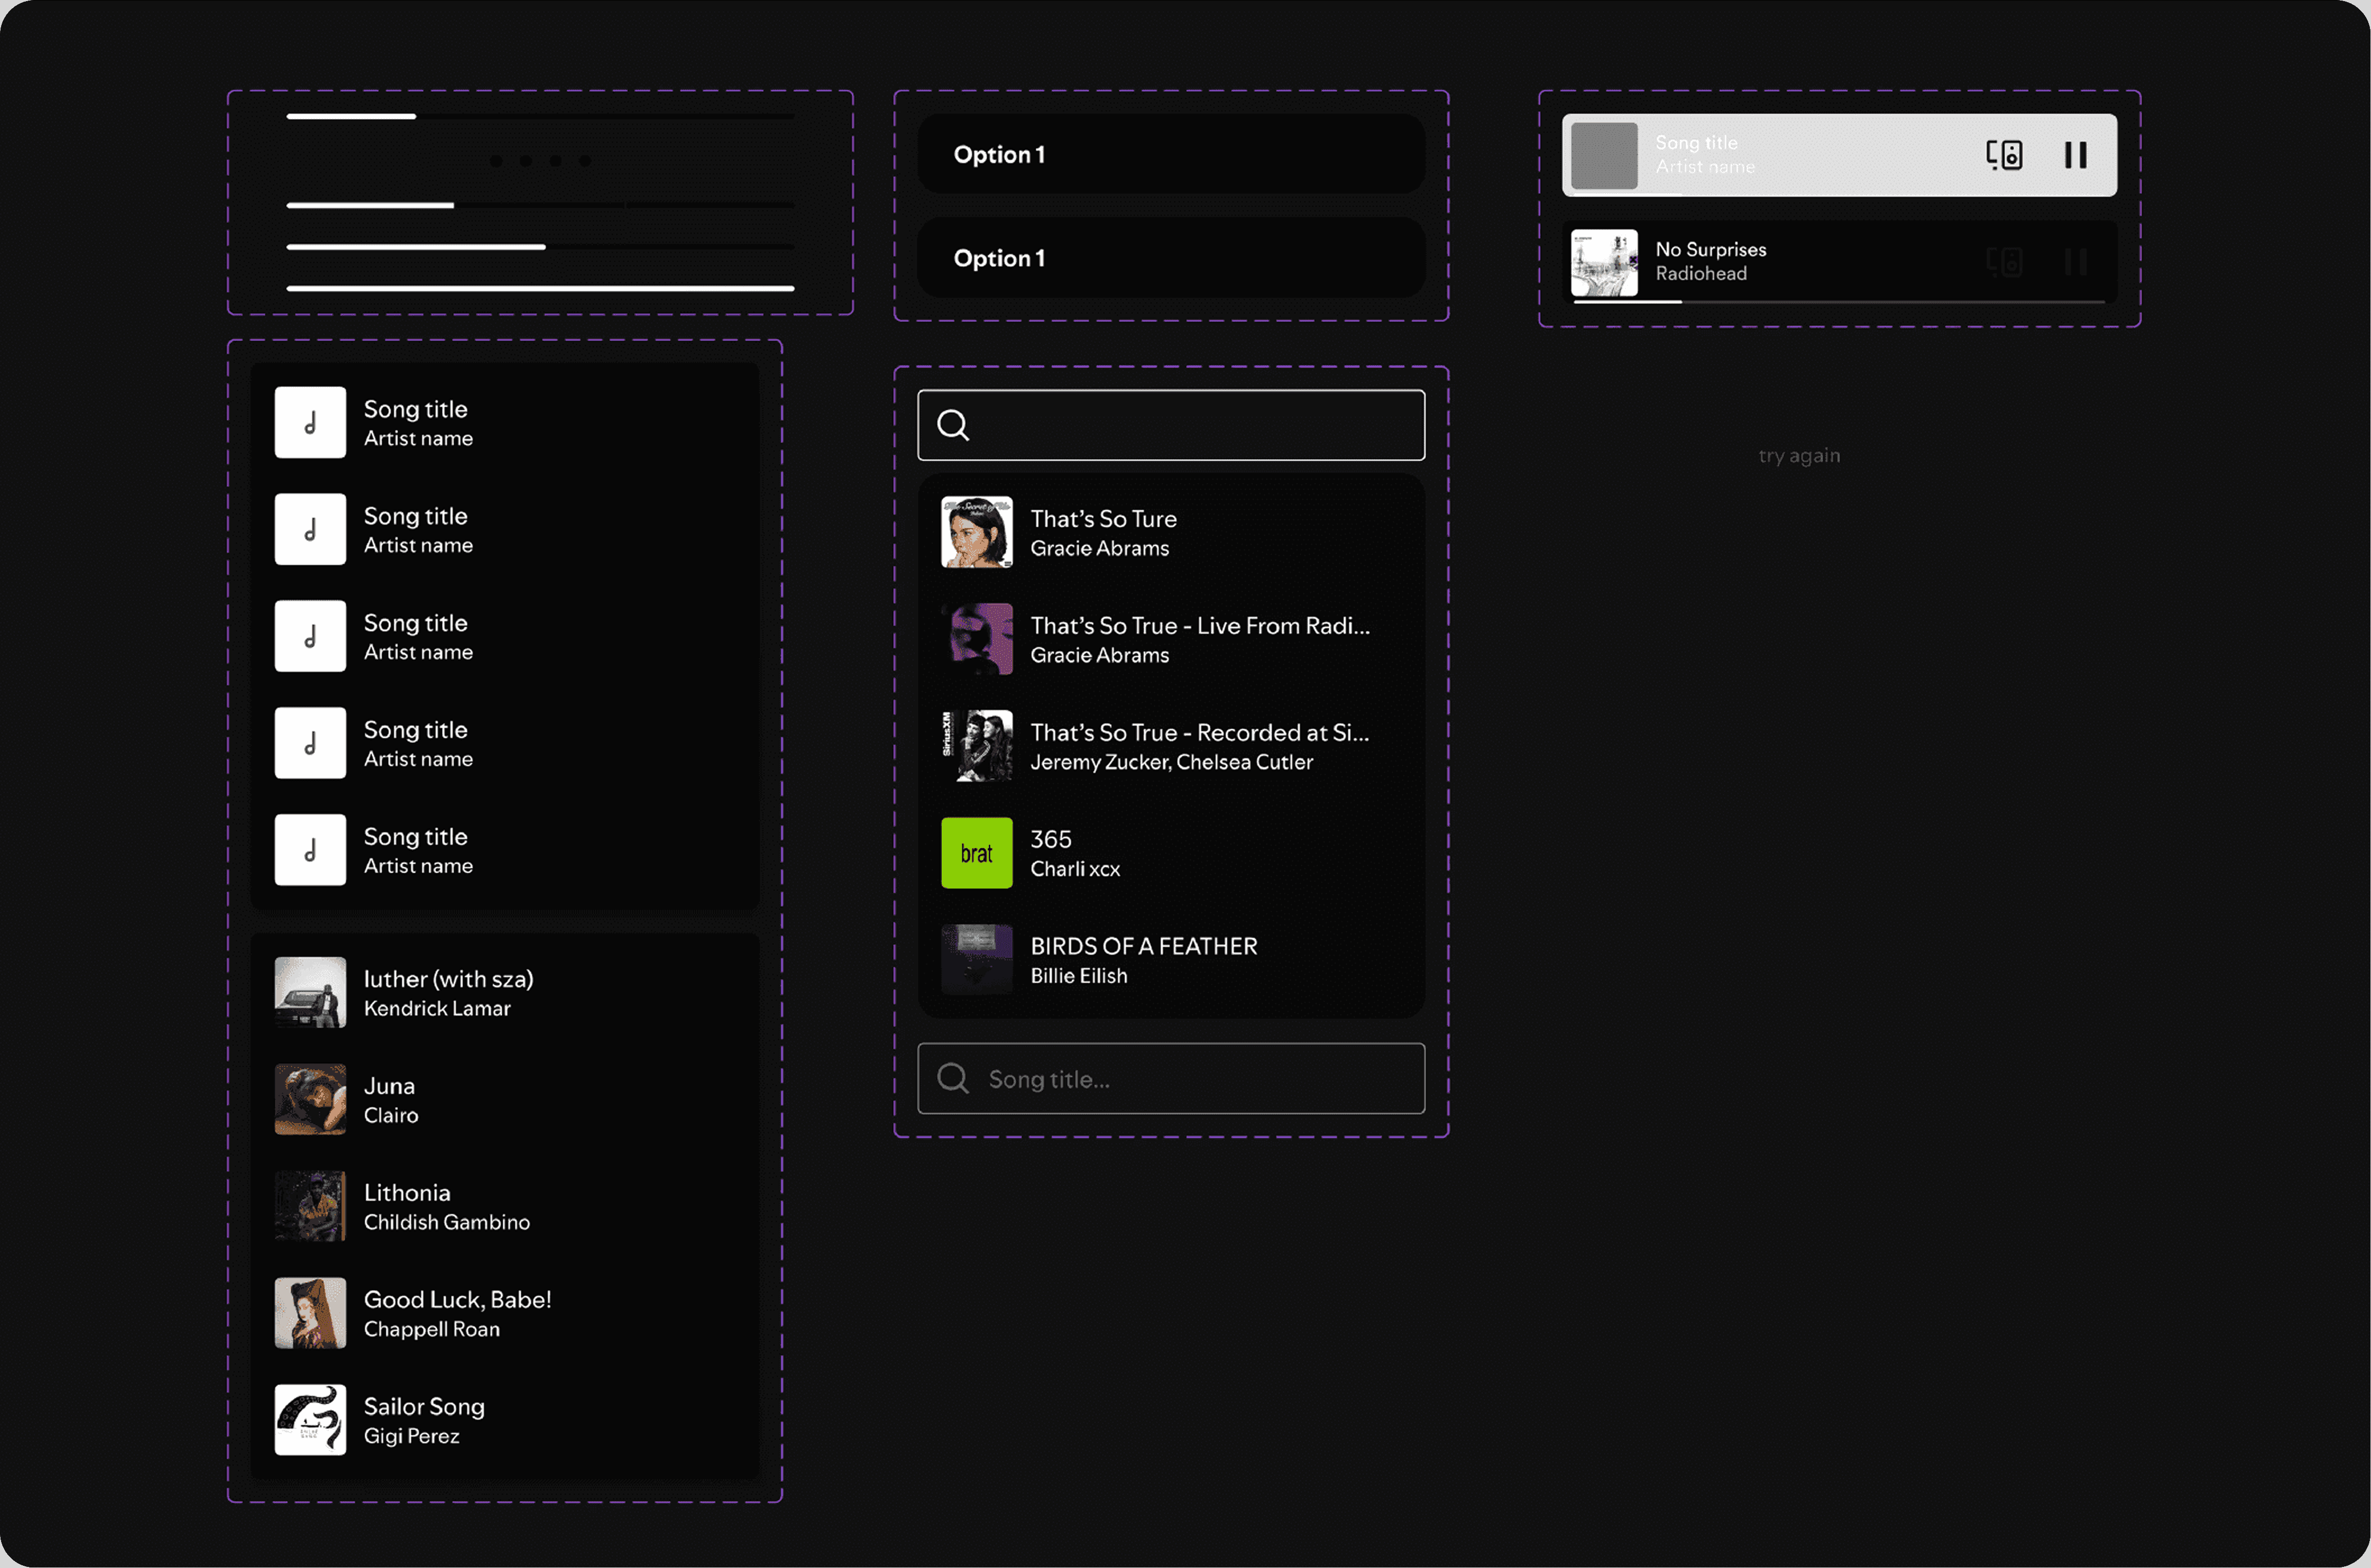Viewport: 2371px width, 1568px height.
Task: Click the search icon in the empty search box
Action: (953, 425)
